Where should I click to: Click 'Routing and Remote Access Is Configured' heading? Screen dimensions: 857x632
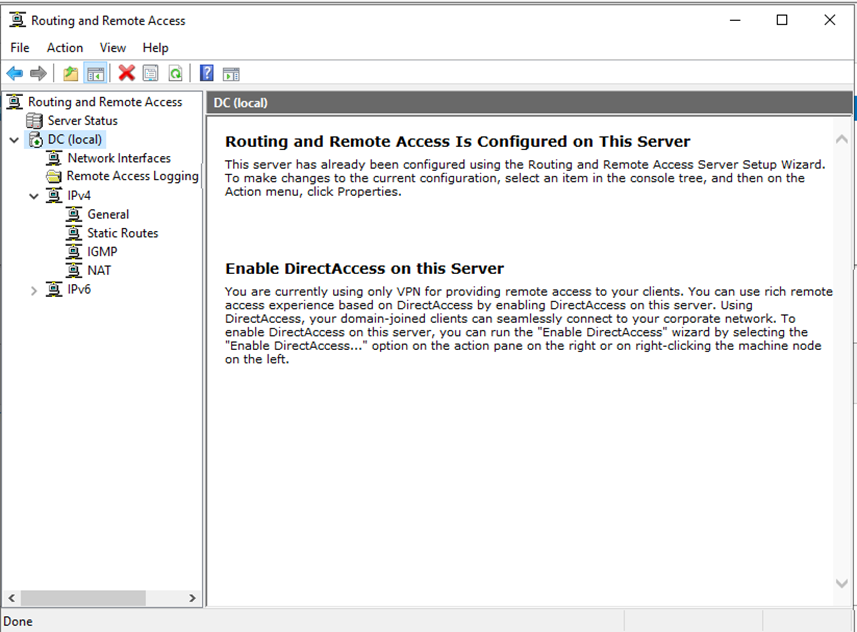tap(457, 142)
